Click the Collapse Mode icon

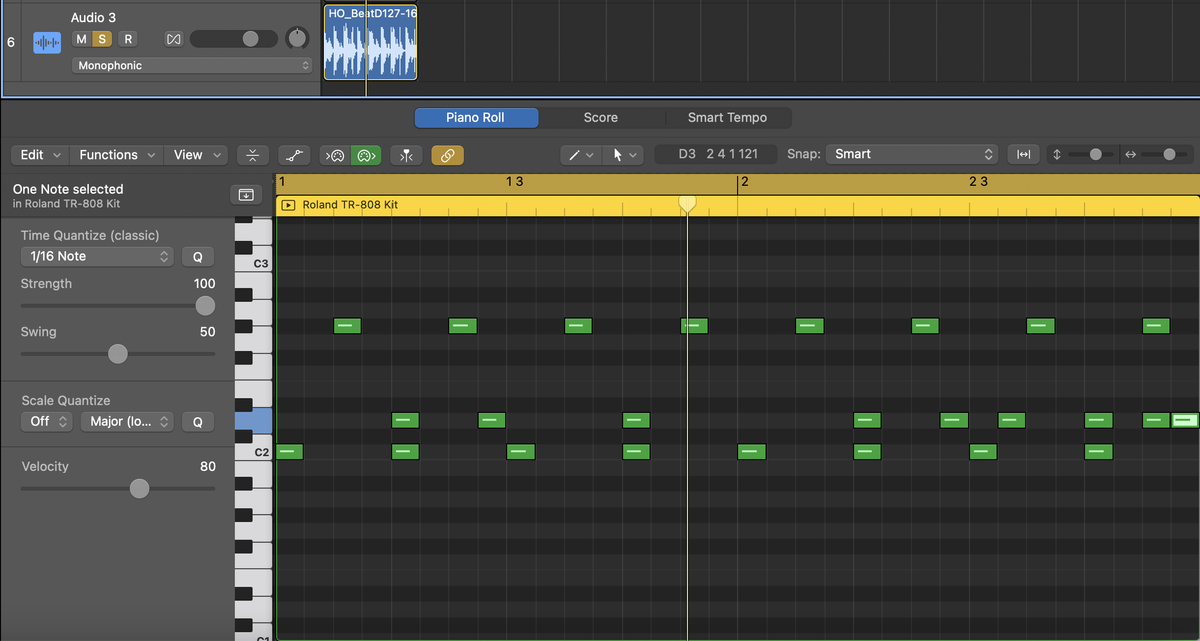[x=253, y=155]
